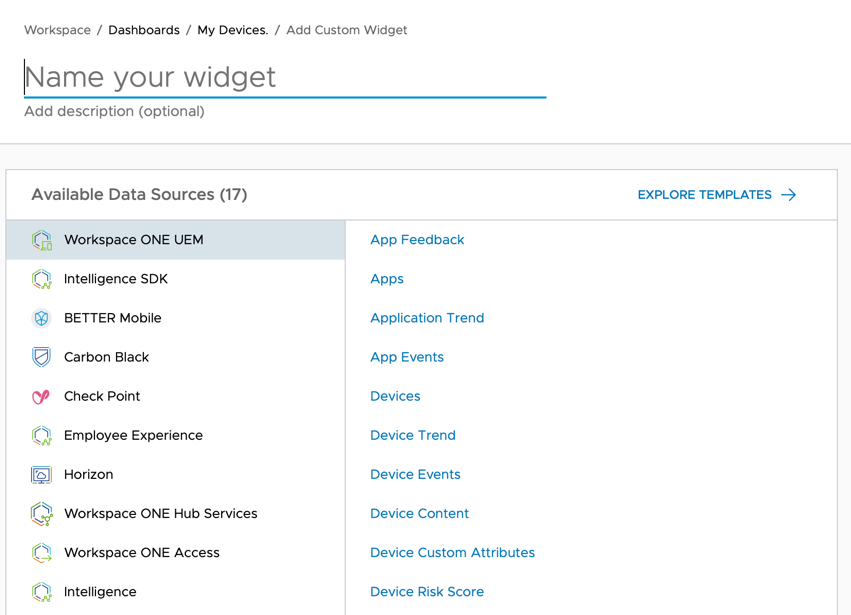This screenshot has width=851, height=615.
Task: Click the Name your widget field
Action: [284, 77]
